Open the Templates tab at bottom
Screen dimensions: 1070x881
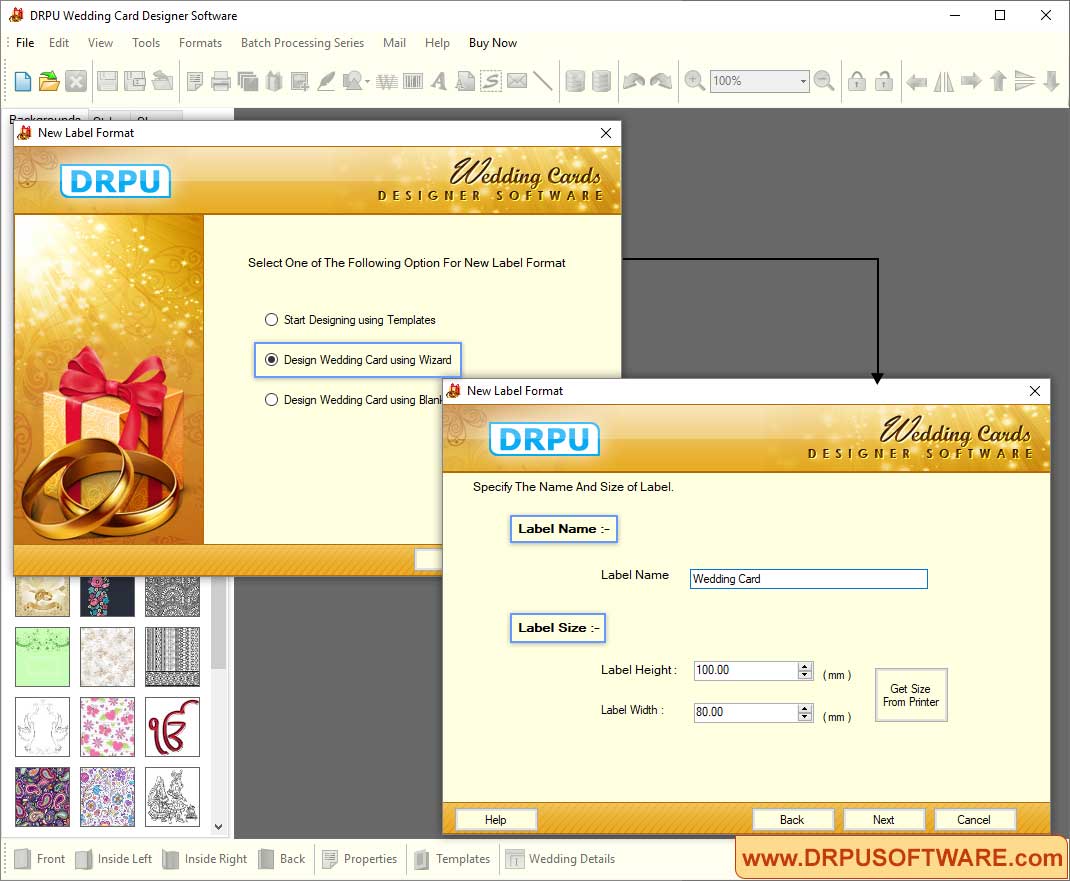tap(452, 858)
